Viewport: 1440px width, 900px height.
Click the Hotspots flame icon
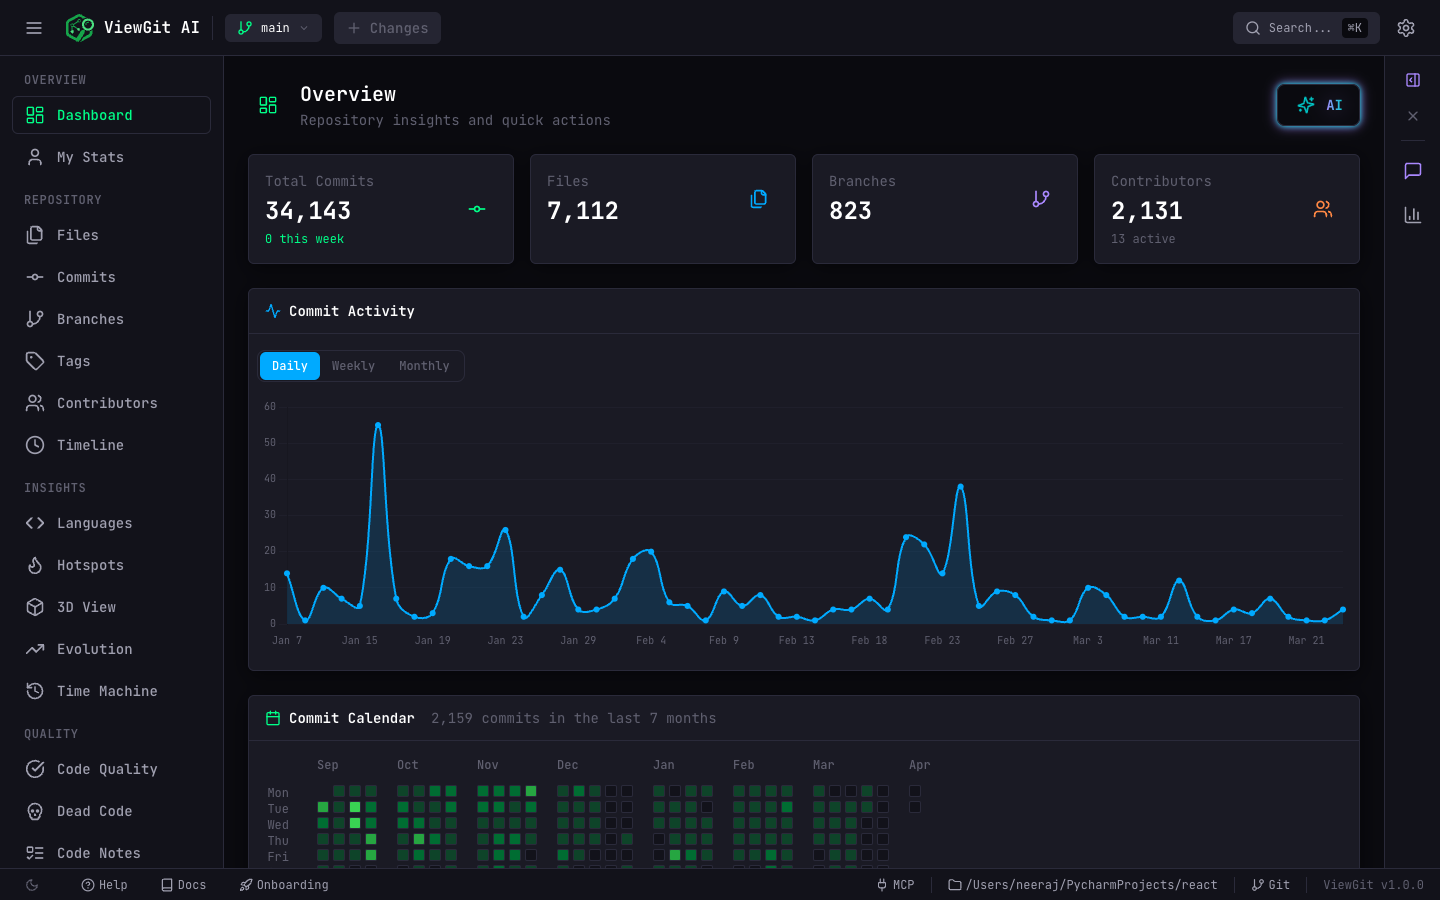point(33,565)
